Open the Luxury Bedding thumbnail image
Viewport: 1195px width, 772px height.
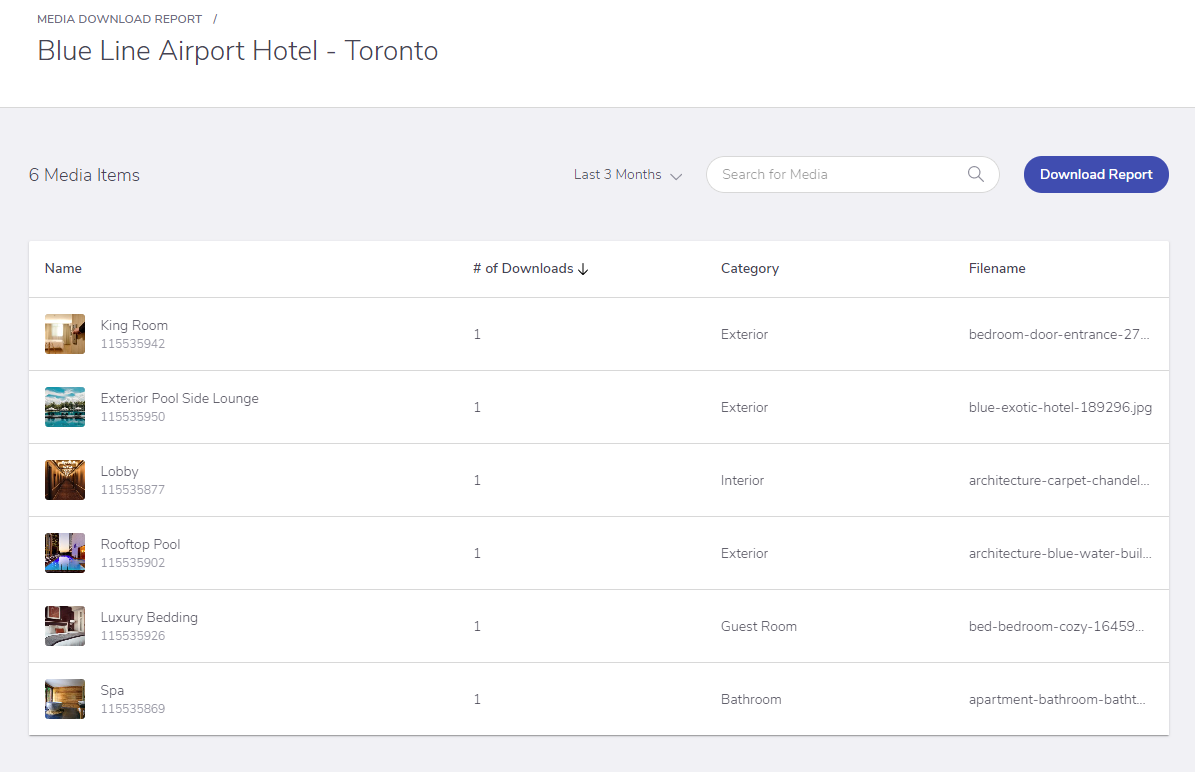pos(65,626)
